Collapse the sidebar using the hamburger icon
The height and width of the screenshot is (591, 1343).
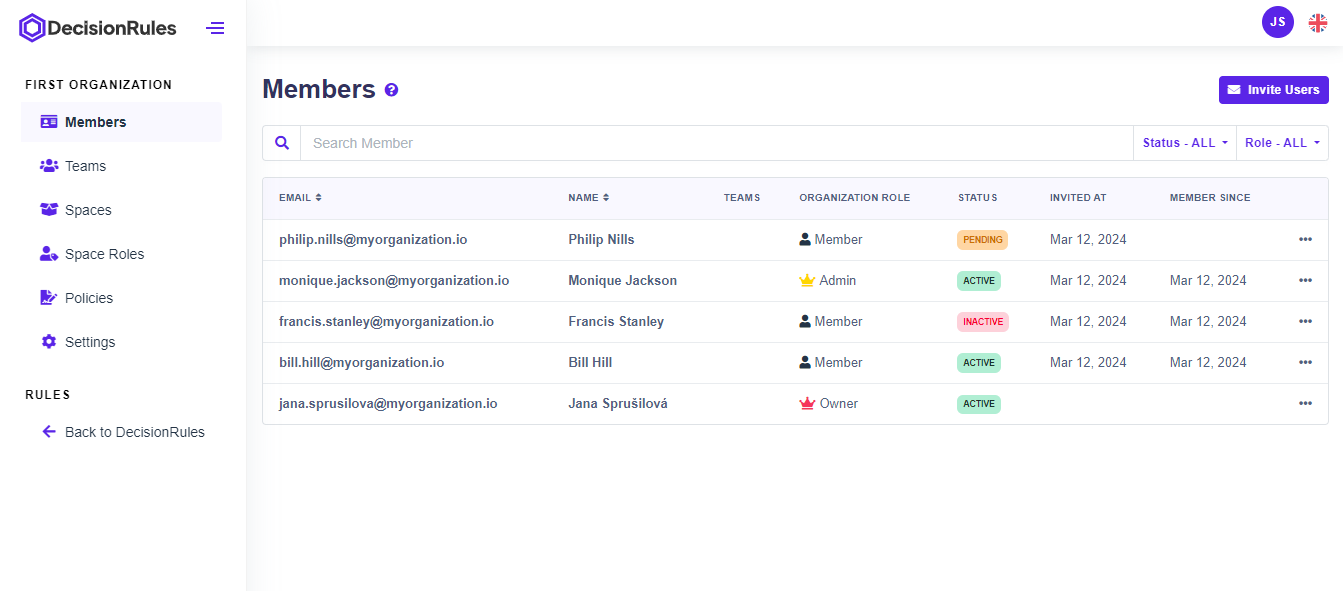click(x=215, y=28)
